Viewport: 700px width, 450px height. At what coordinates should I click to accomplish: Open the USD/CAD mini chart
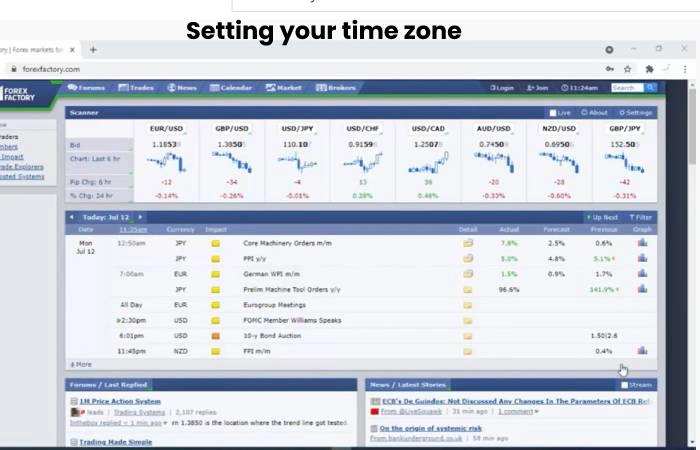point(428,162)
